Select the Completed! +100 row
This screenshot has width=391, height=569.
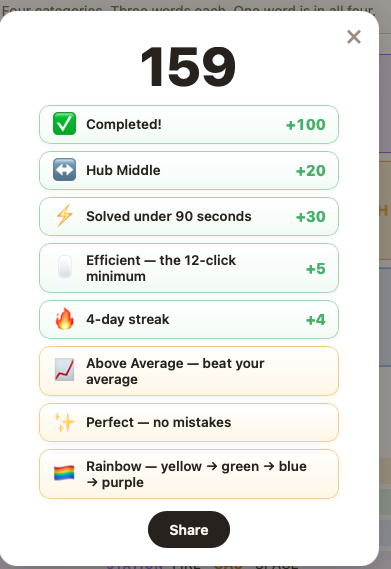[x=189, y=124]
